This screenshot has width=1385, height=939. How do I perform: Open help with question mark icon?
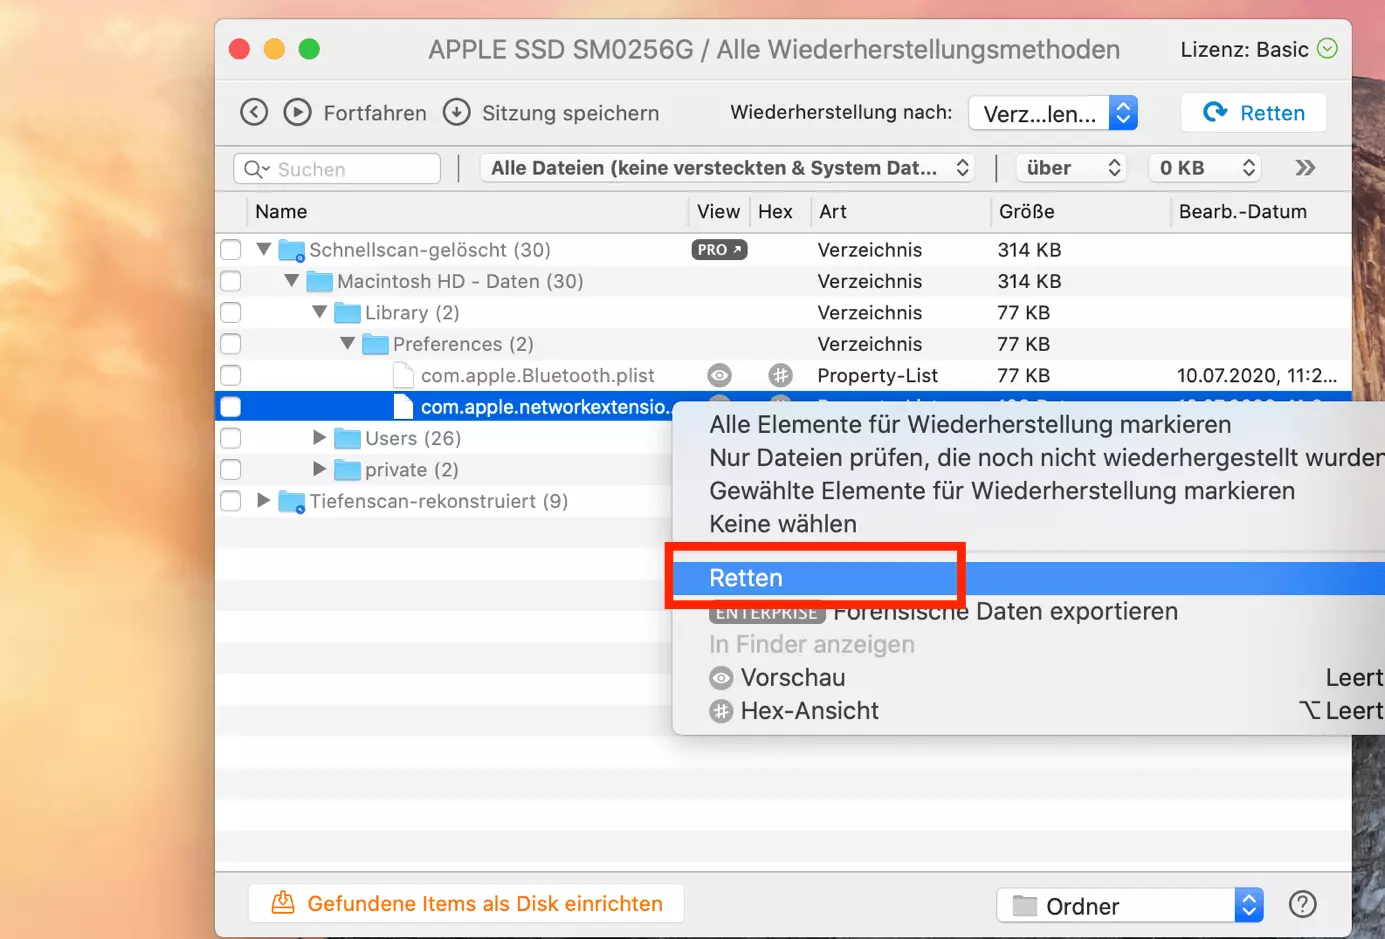coord(1302,905)
